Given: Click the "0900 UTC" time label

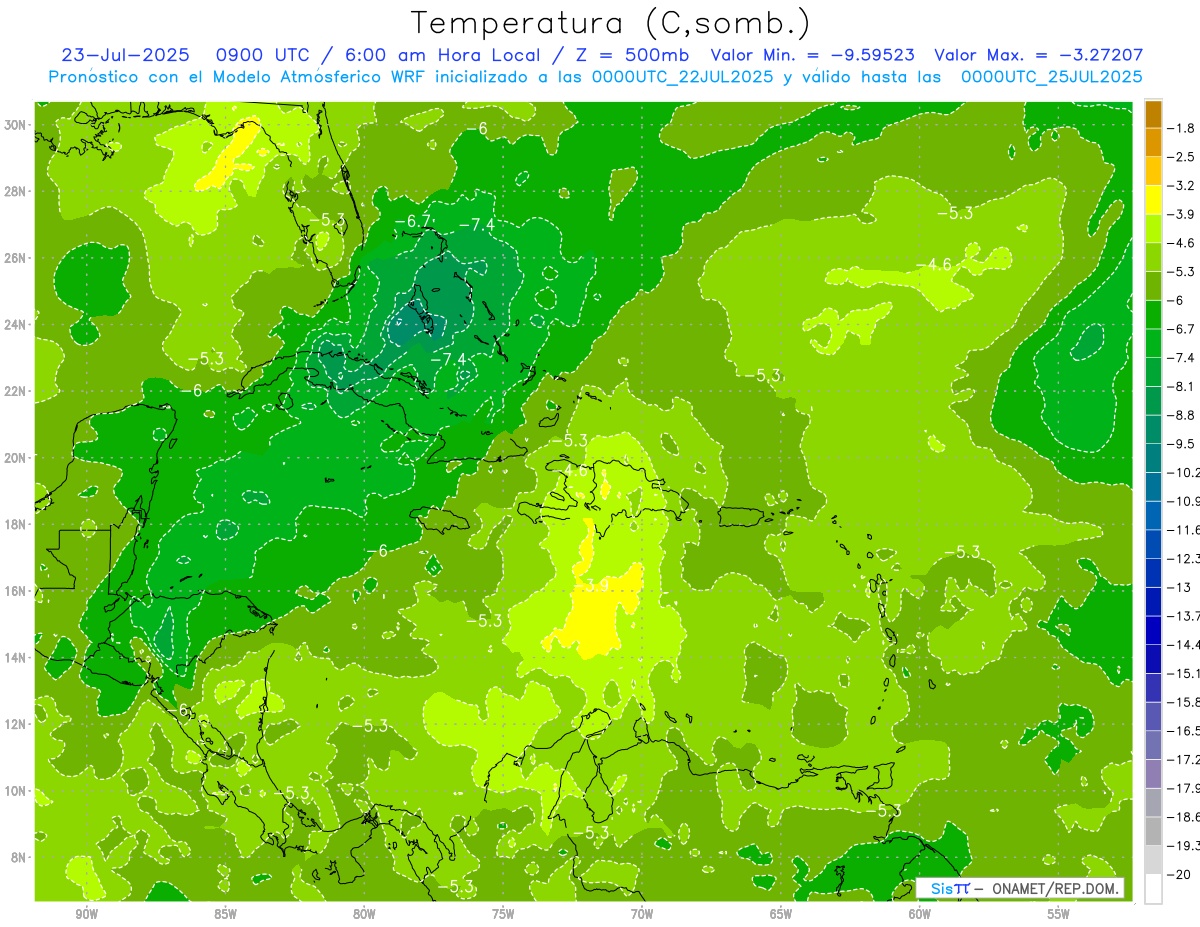Looking at the screenshot, I should pos(263,56).
